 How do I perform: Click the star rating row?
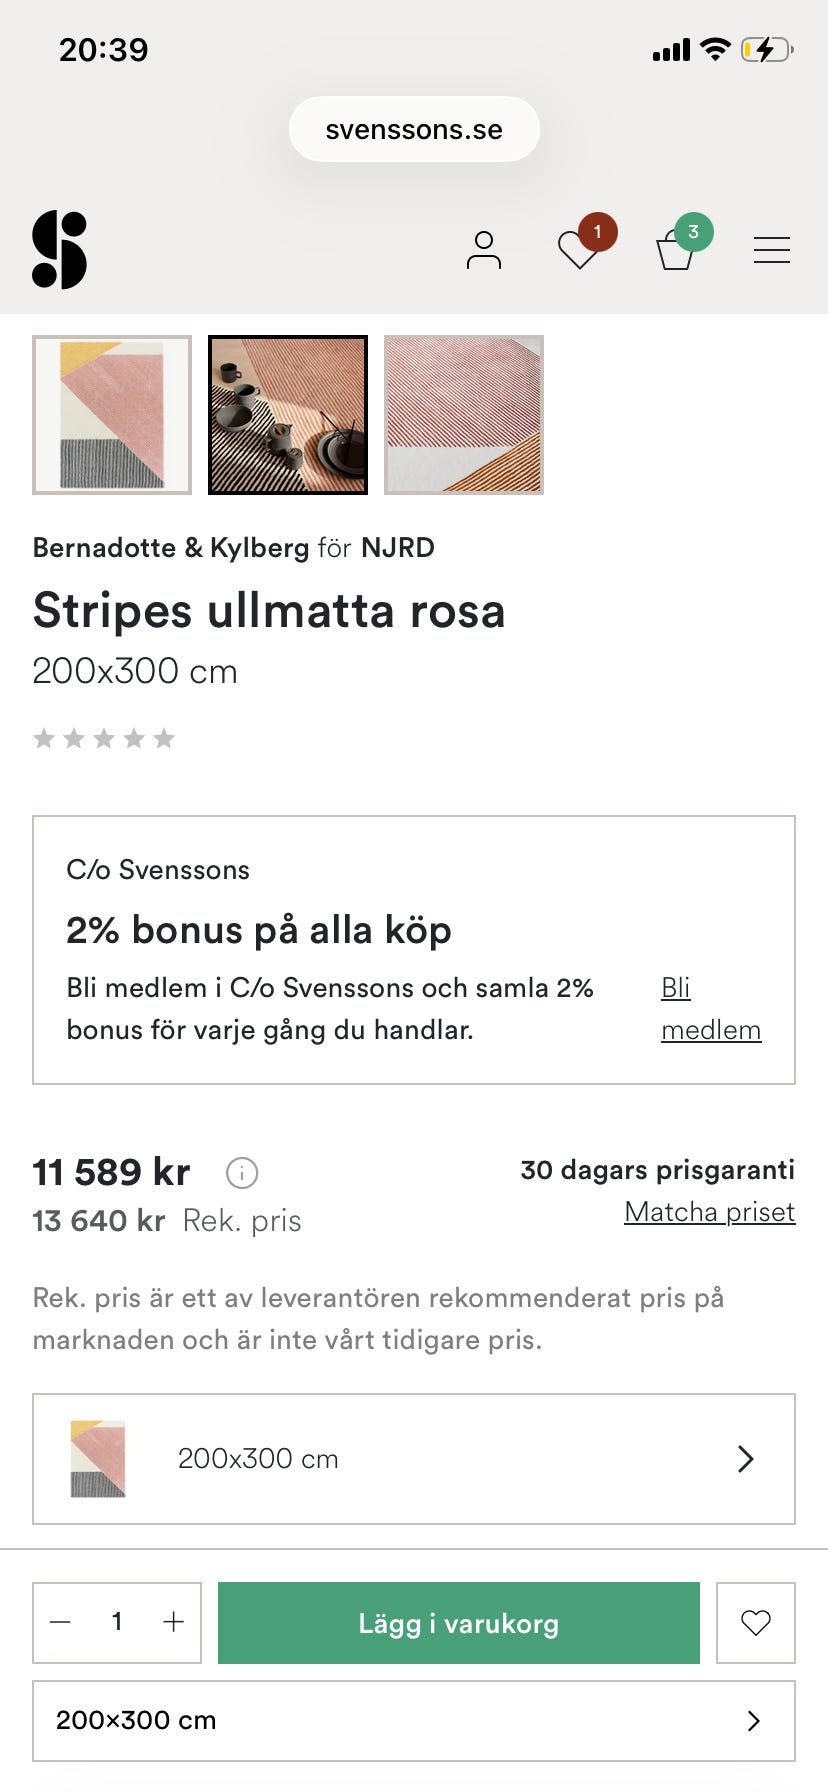104,739
